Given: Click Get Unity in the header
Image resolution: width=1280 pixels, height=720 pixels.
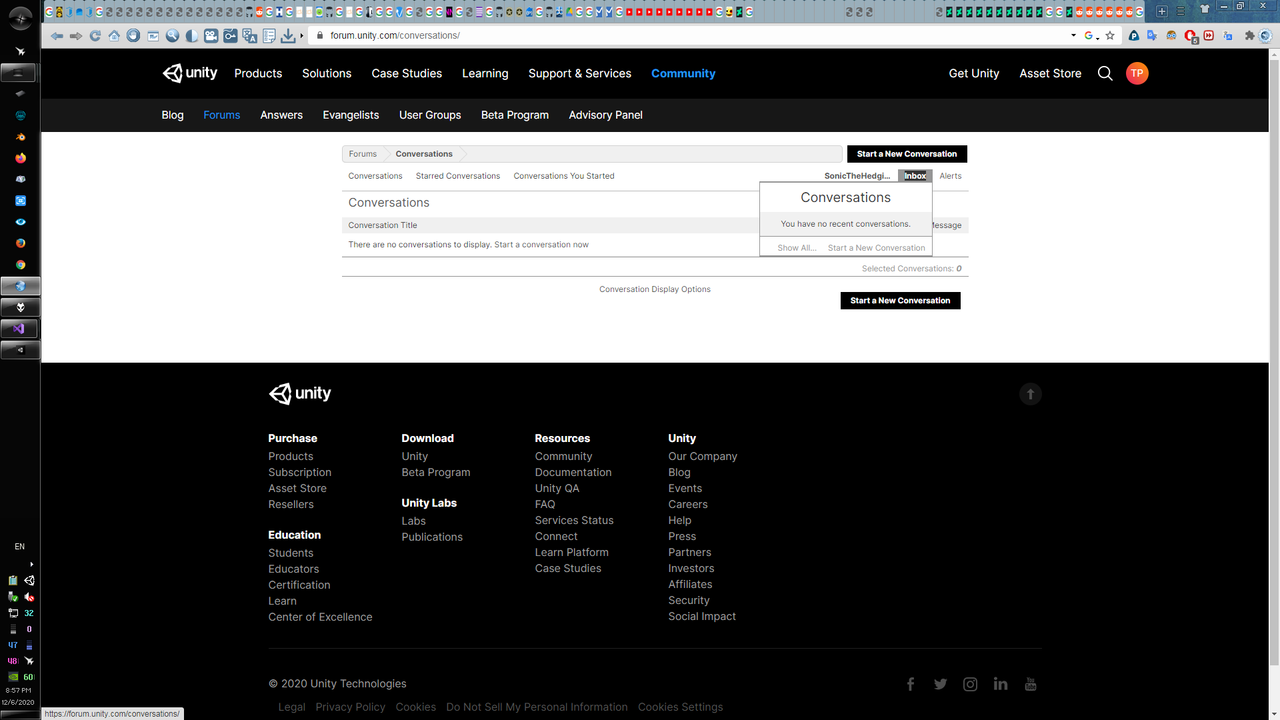Looking at the screenshot, I should [x=974, y=73].
